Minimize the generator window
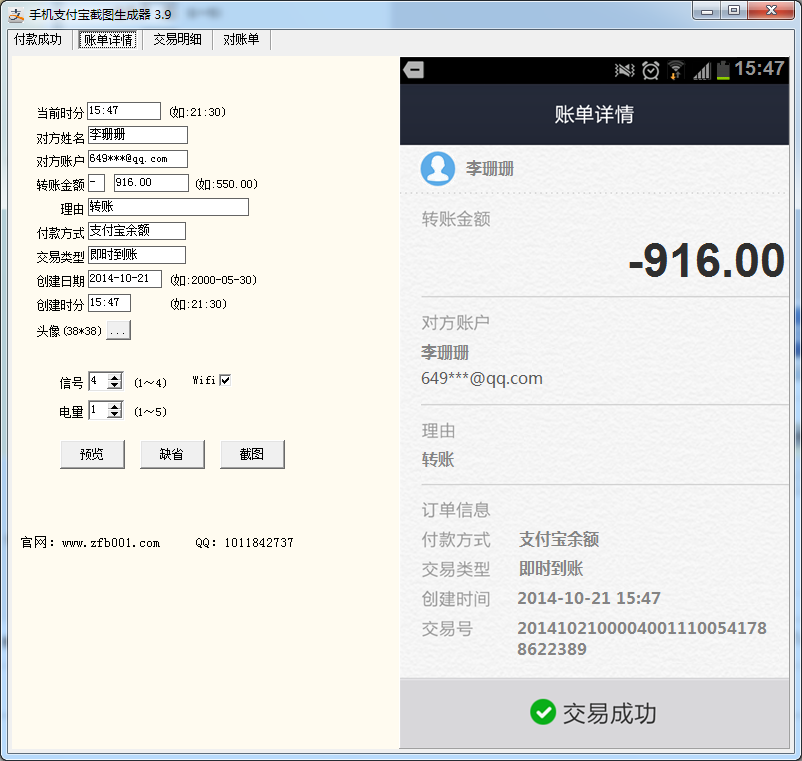The height and width of the screenshot is (761, 802). tap(707, 11)
